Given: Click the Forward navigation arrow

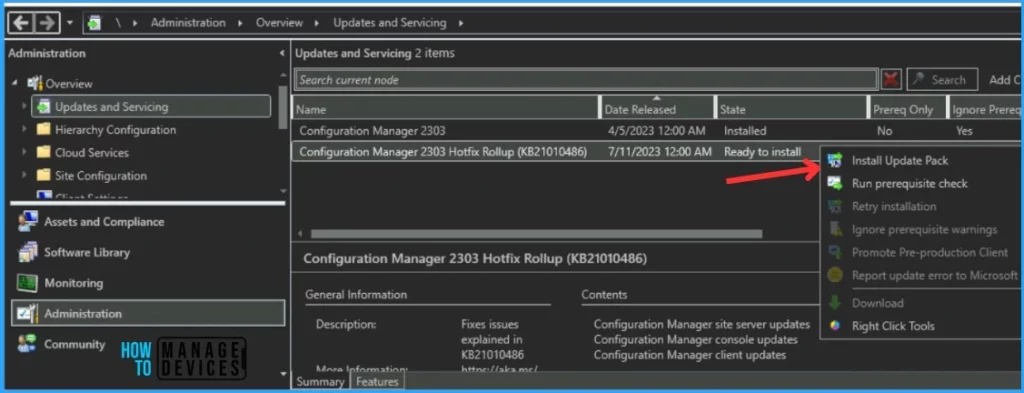Looking at the screenshot, I should 46,23.
